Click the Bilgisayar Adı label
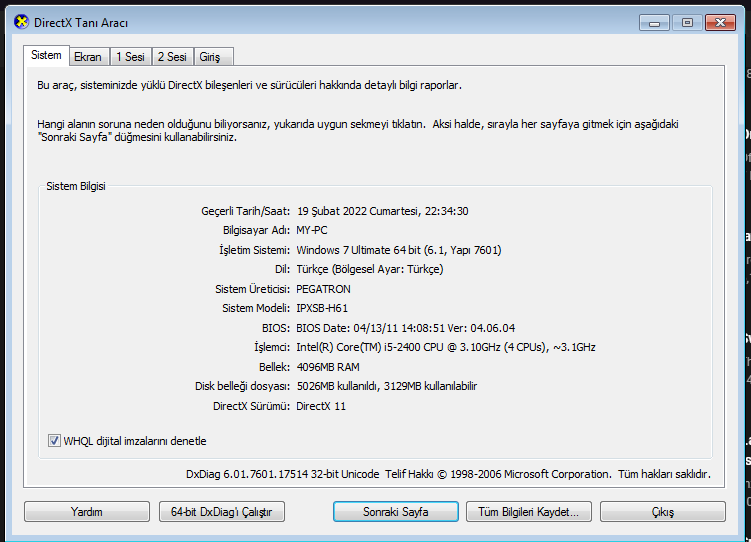751x542 pixels. coord(256,230)
